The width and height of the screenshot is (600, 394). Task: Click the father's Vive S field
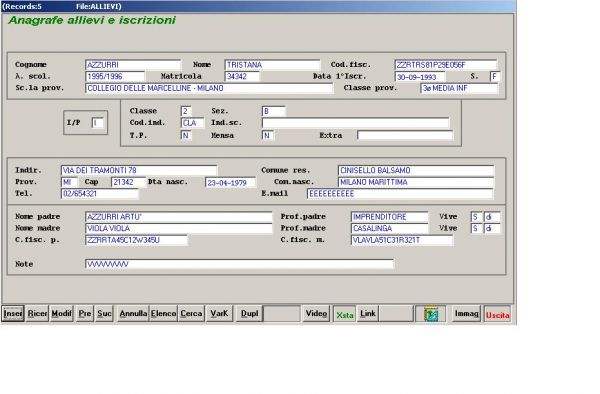pyautogui.click(x=476, y=217)
